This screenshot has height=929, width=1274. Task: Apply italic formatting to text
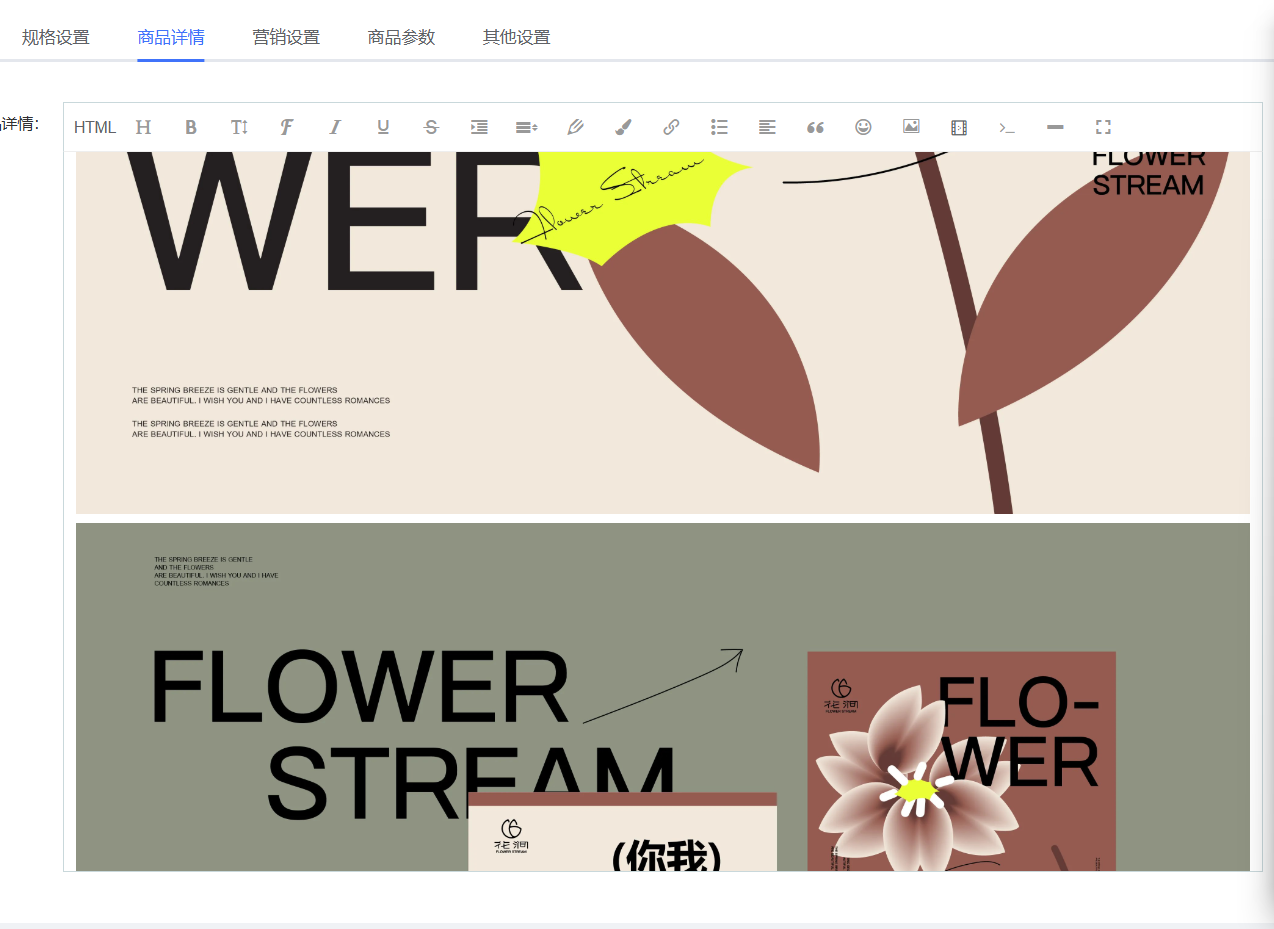pos(335,127)
